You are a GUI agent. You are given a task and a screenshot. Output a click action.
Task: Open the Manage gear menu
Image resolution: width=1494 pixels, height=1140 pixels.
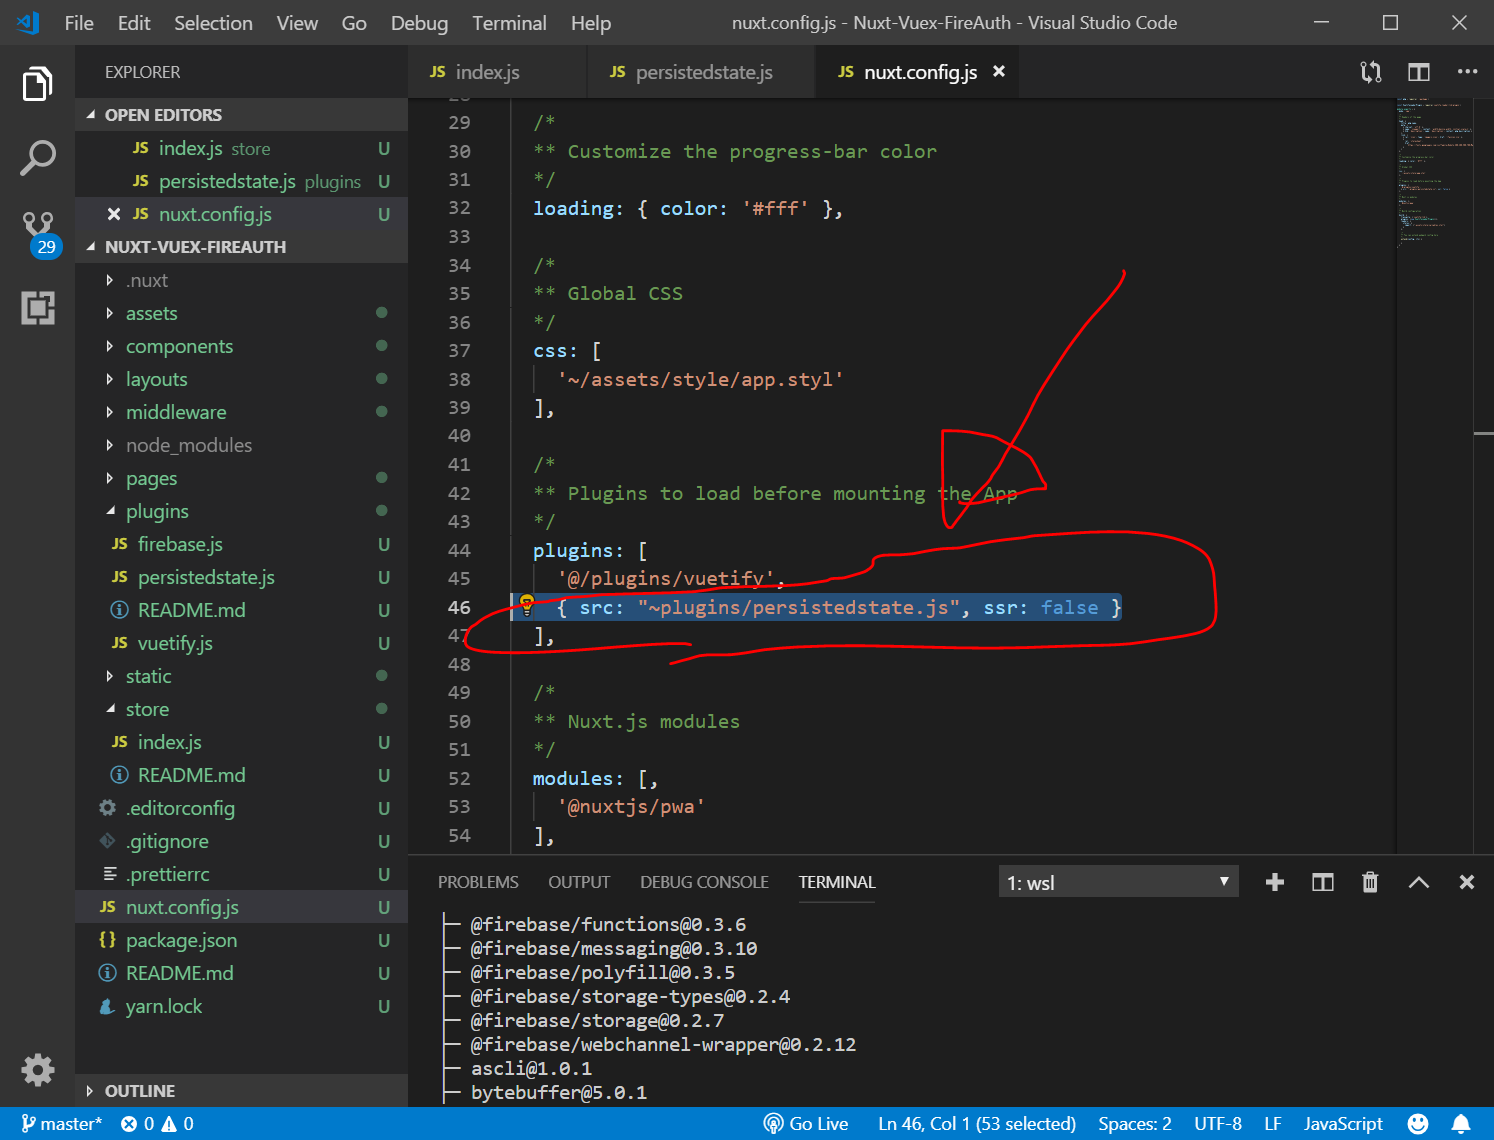pos(37,1070)
